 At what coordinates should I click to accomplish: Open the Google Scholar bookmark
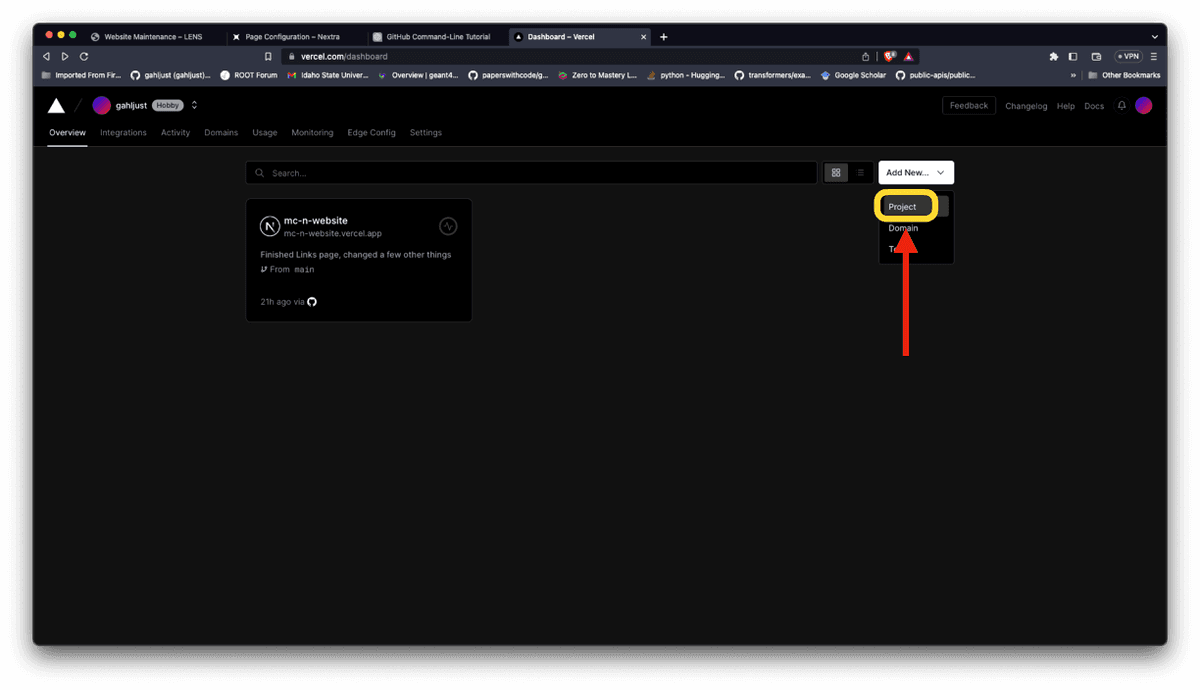coord(853,75)
